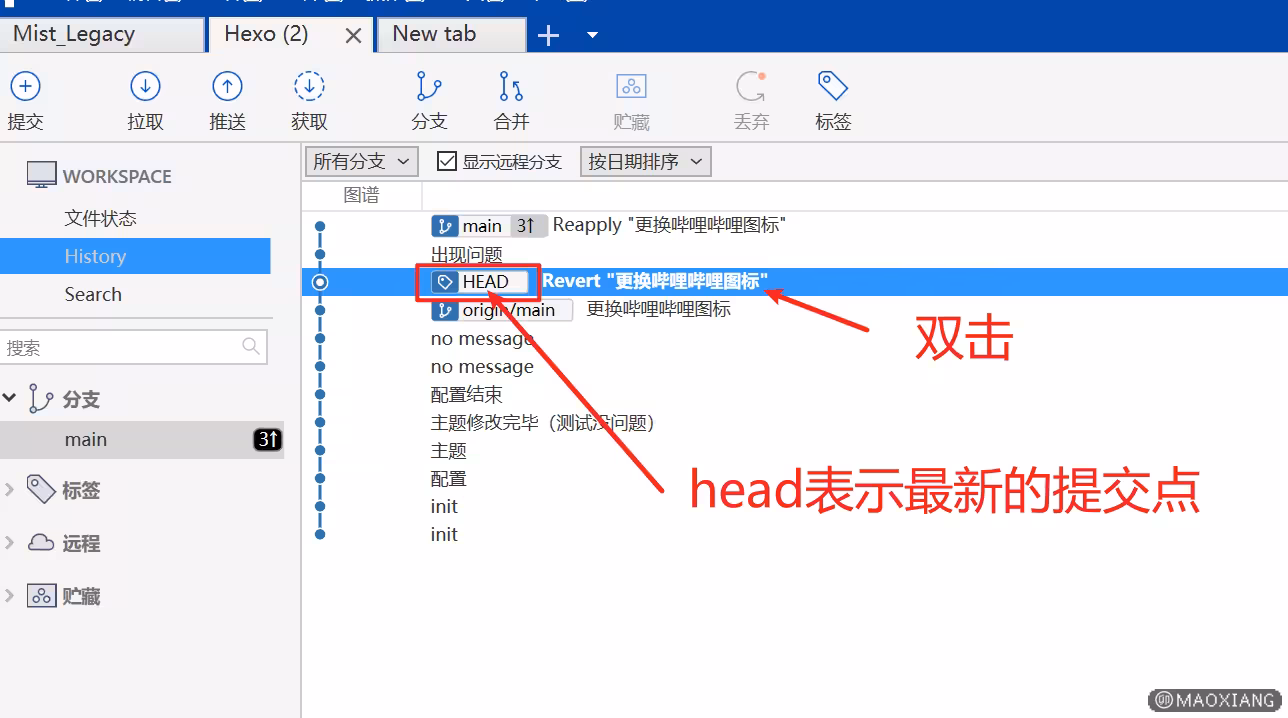Screen dimensions: 1288x718
Task: Click the 拉取 (Pull) toolbar icon
Action: point(145,88)
